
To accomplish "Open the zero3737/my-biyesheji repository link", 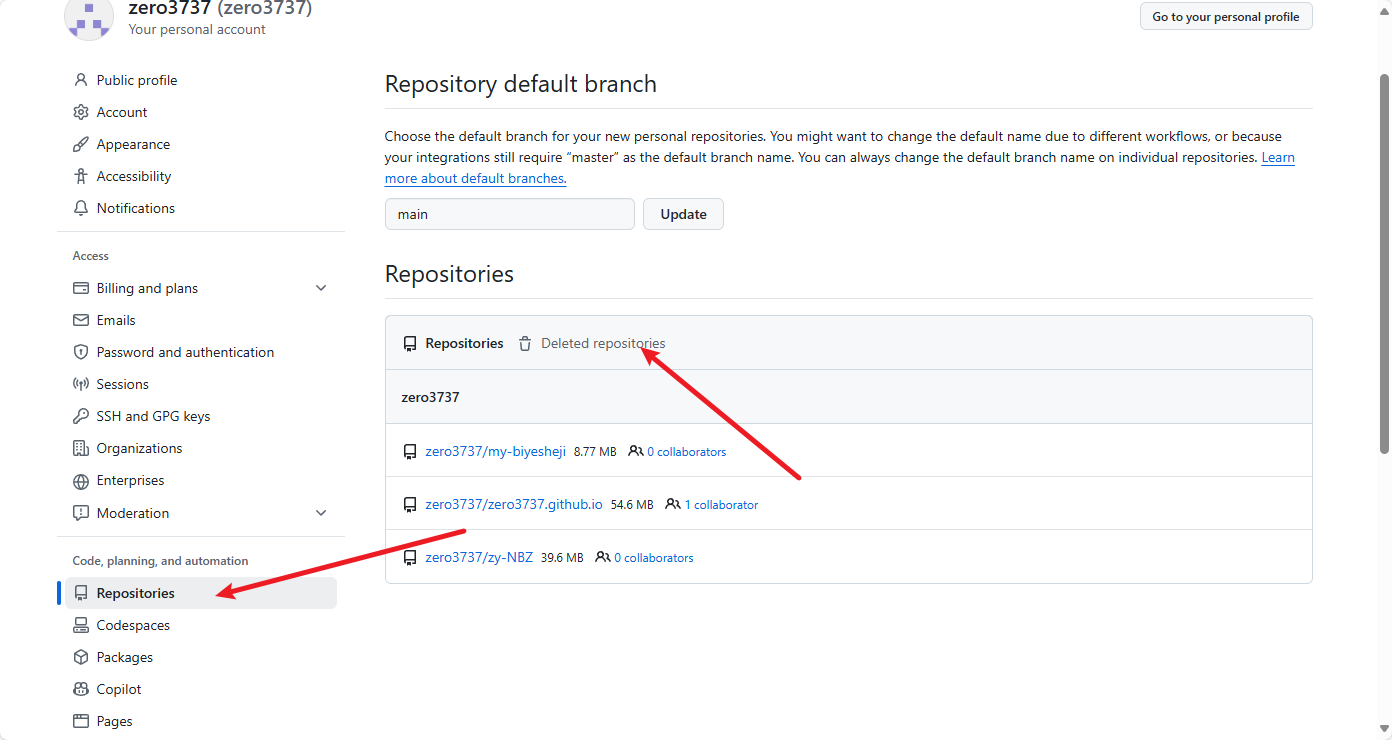I will click(x=495, y=451).
